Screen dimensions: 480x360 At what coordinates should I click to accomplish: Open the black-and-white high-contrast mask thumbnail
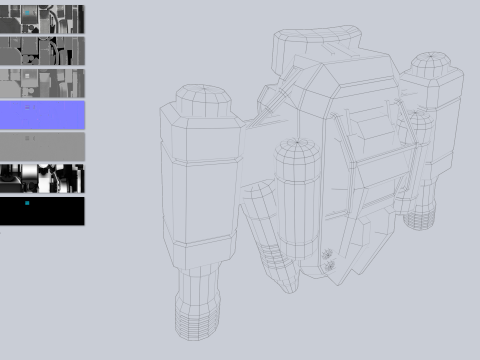coord(42,178)
